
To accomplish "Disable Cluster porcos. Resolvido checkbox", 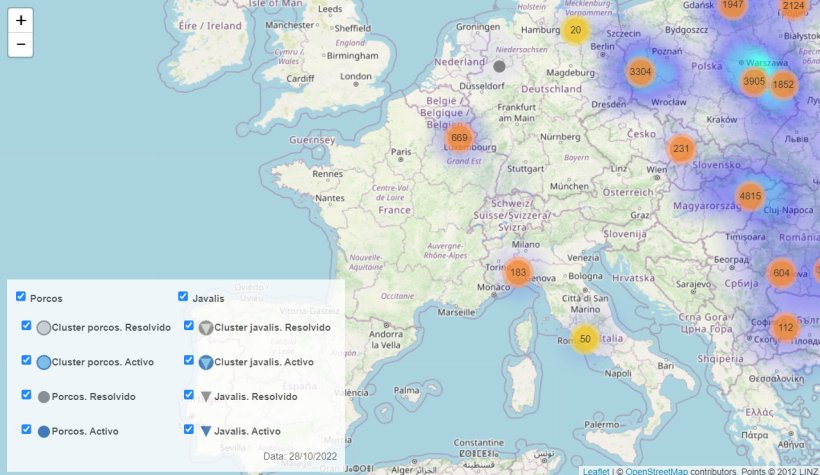I will tap(27, 326).
